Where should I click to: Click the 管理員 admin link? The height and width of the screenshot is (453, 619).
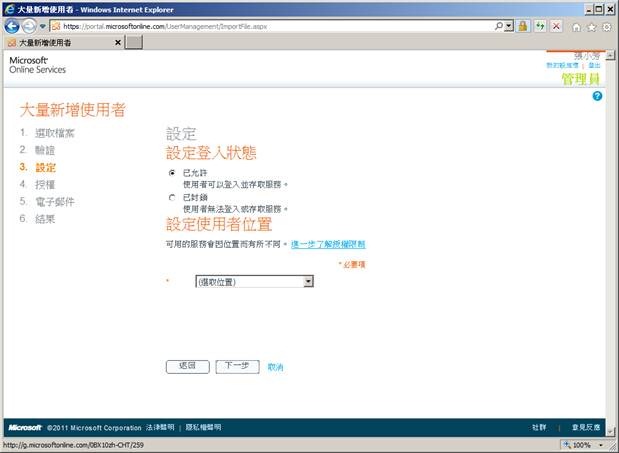[581, 79]
